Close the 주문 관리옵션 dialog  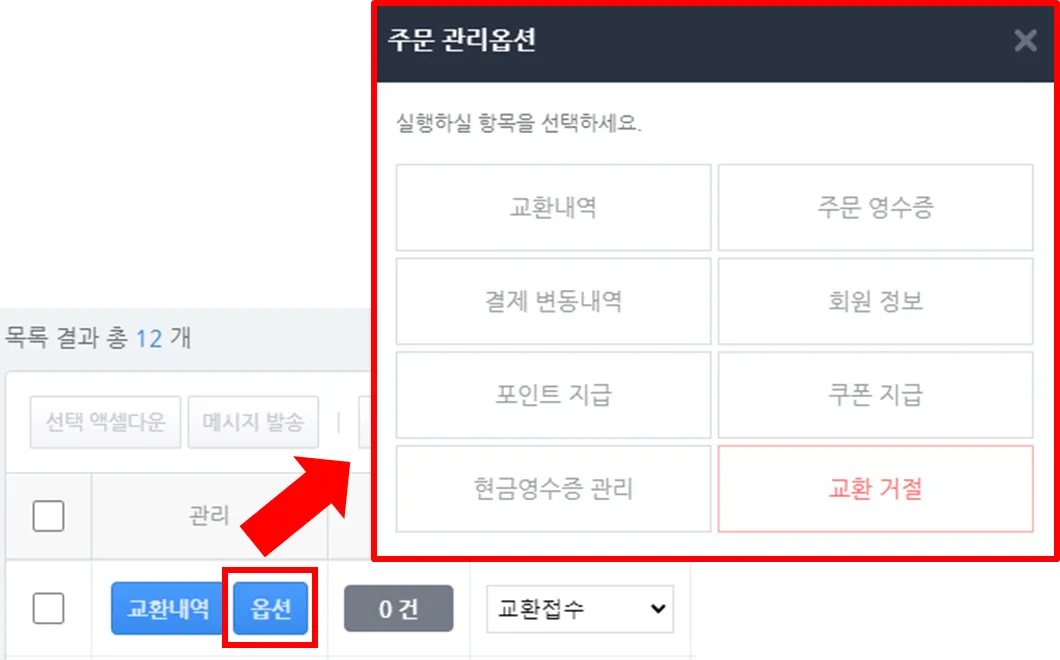coord(1025,41)
